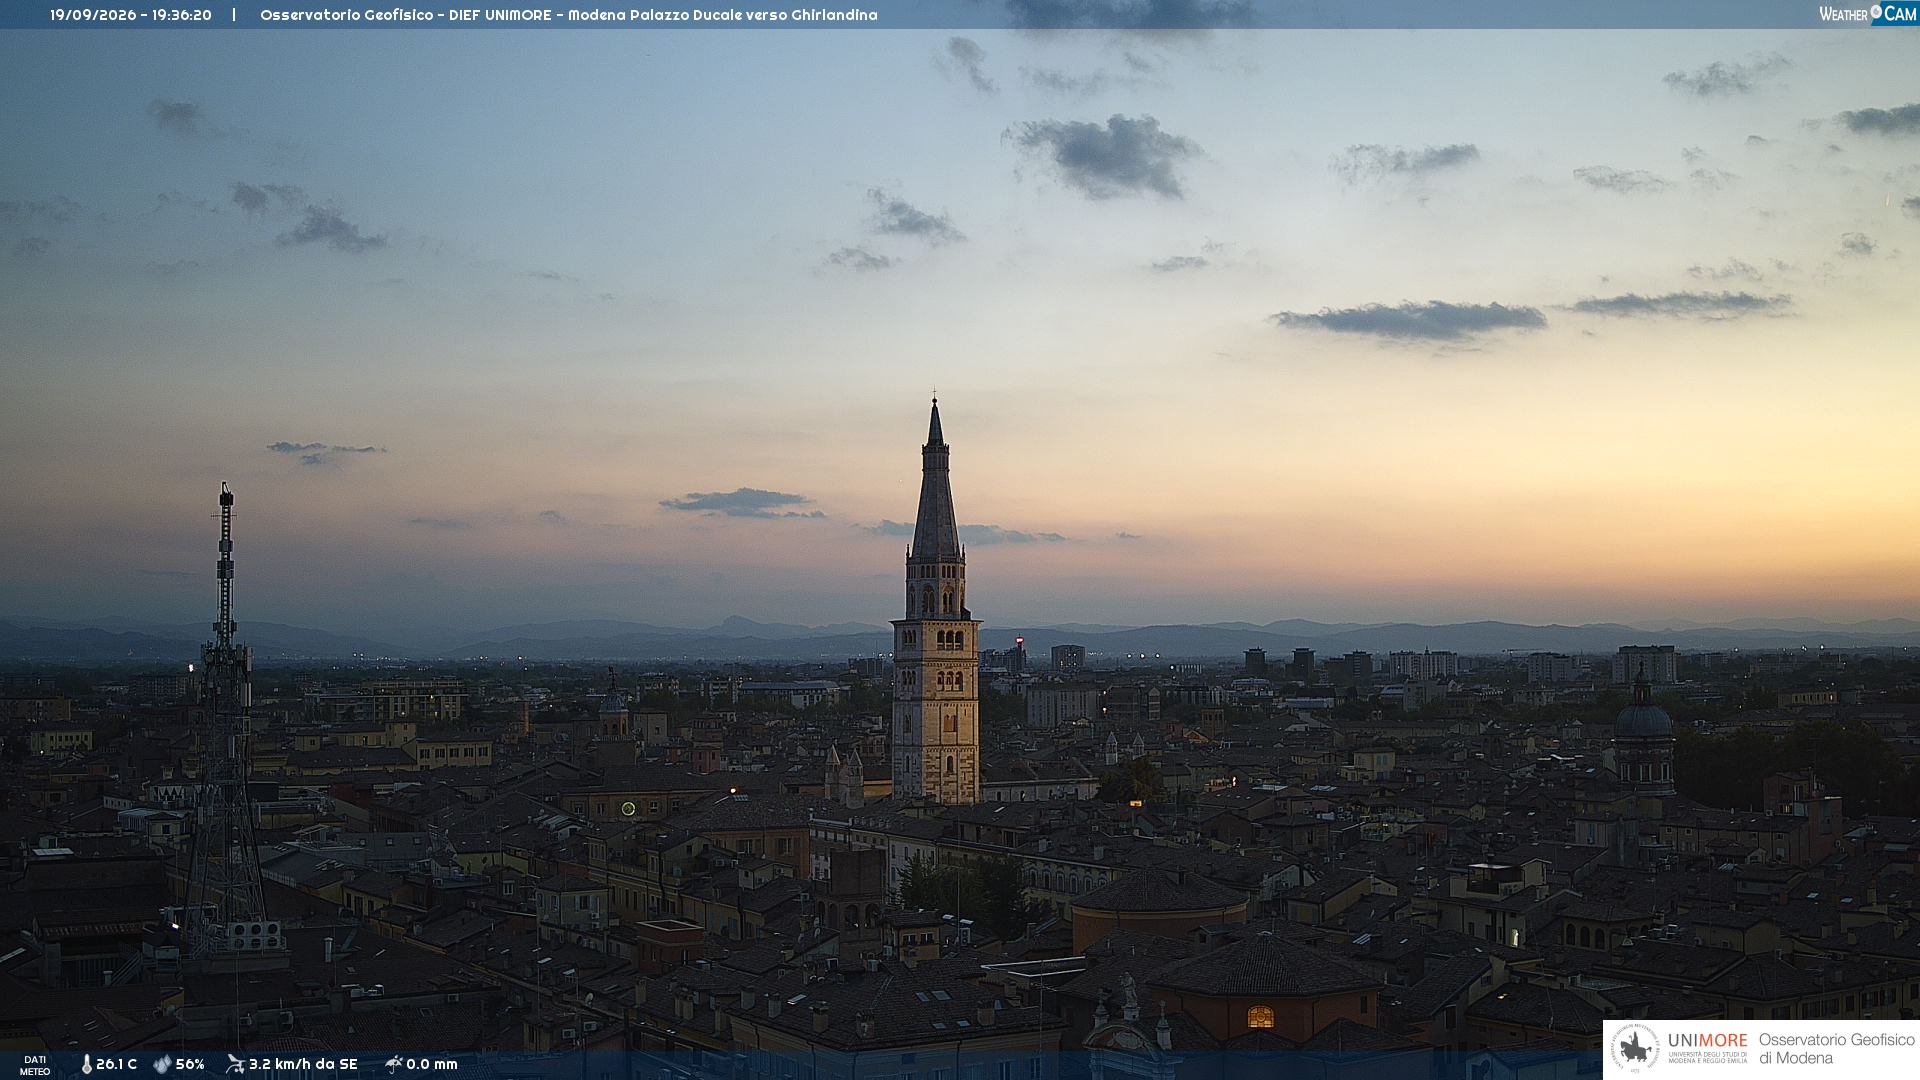Click the WeatherCam logo

point(1868,14)
